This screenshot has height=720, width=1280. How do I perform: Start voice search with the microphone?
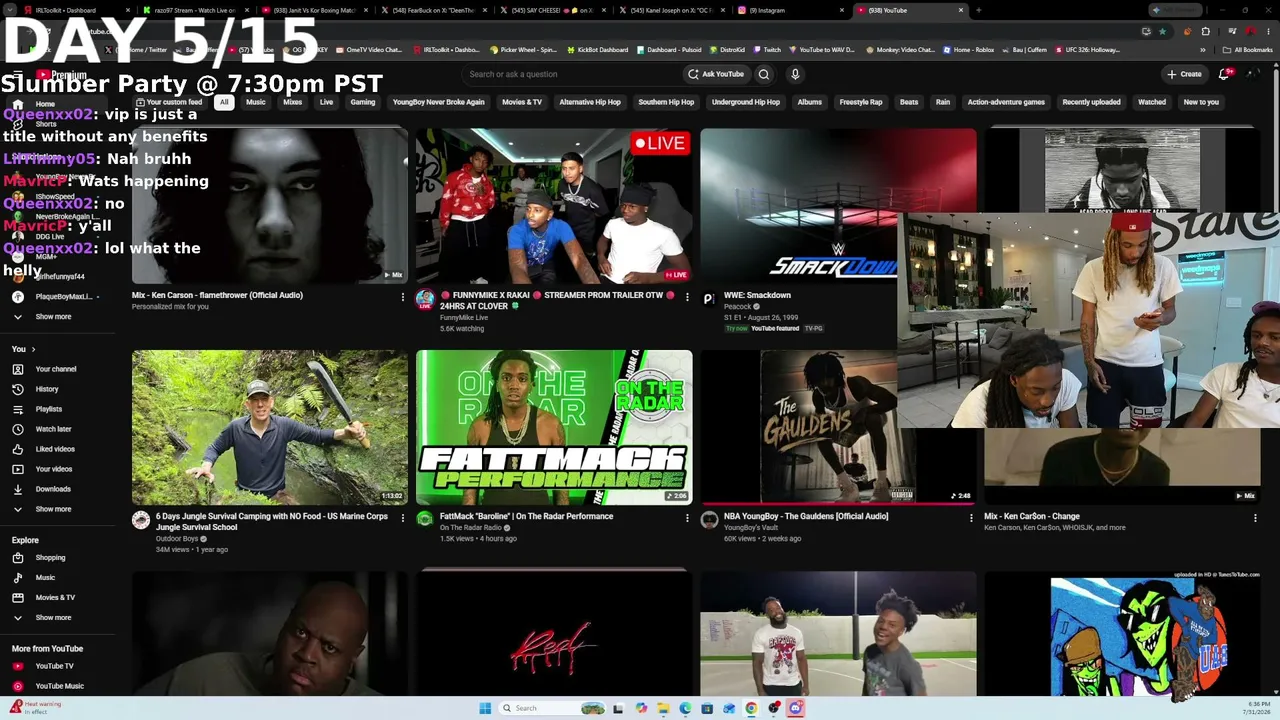(x=795, y=74)
